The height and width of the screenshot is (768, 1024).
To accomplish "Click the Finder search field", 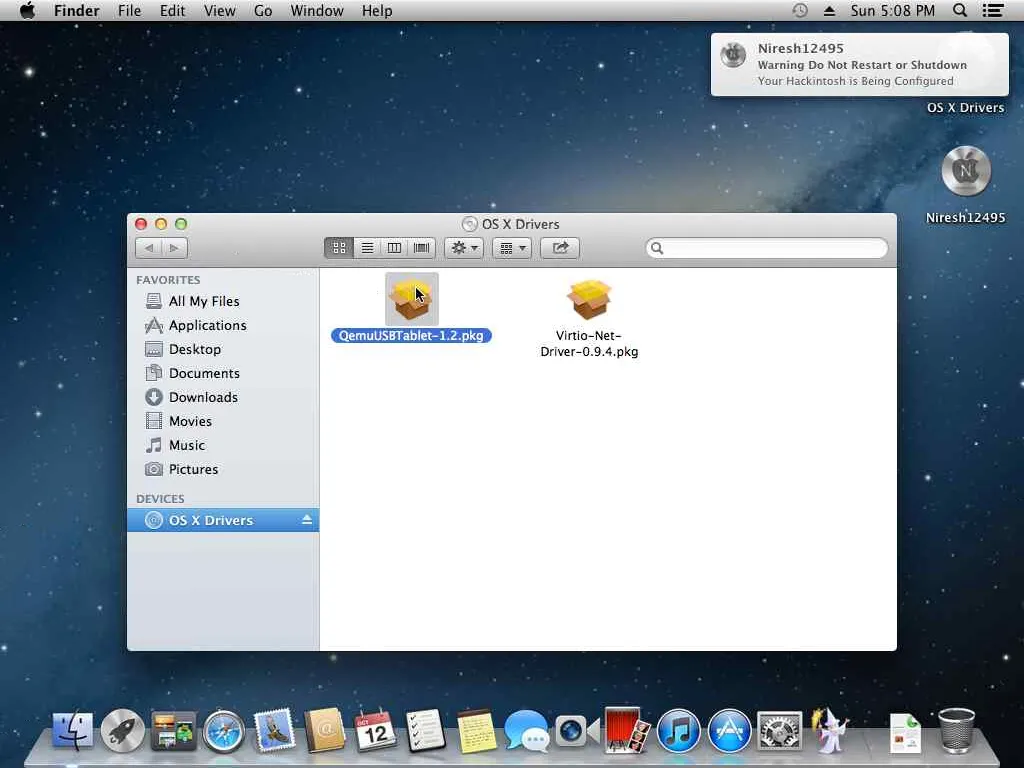I will (x=767, y=248).
